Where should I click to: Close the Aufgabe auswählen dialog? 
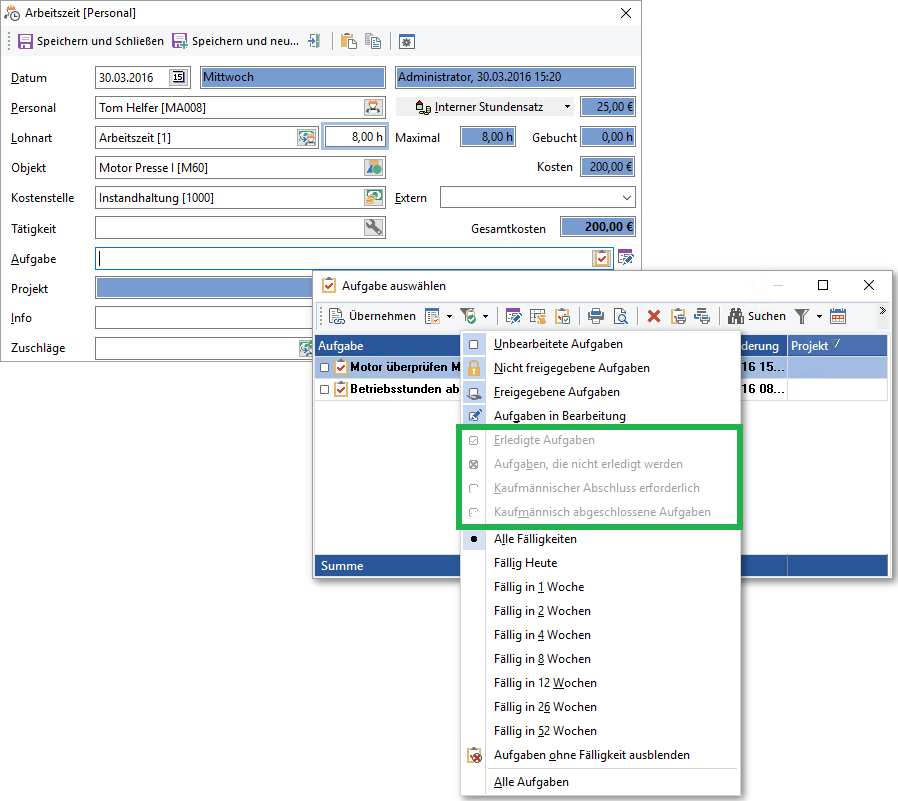pos(869,285)
